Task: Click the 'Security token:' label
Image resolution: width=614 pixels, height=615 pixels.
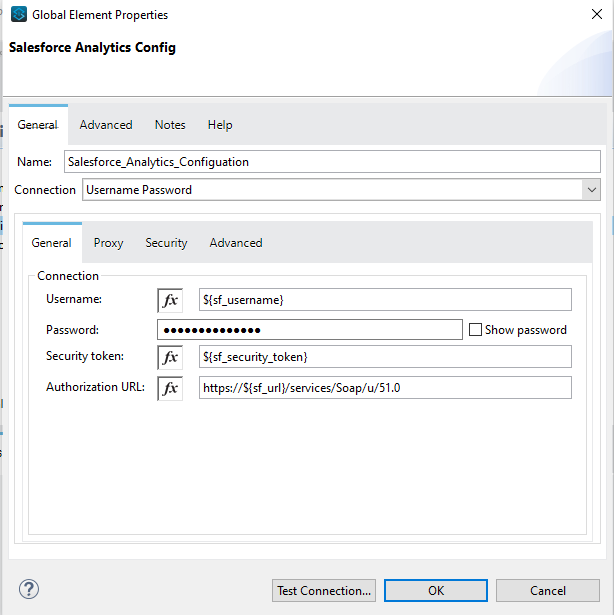Action: coord(85,356)
